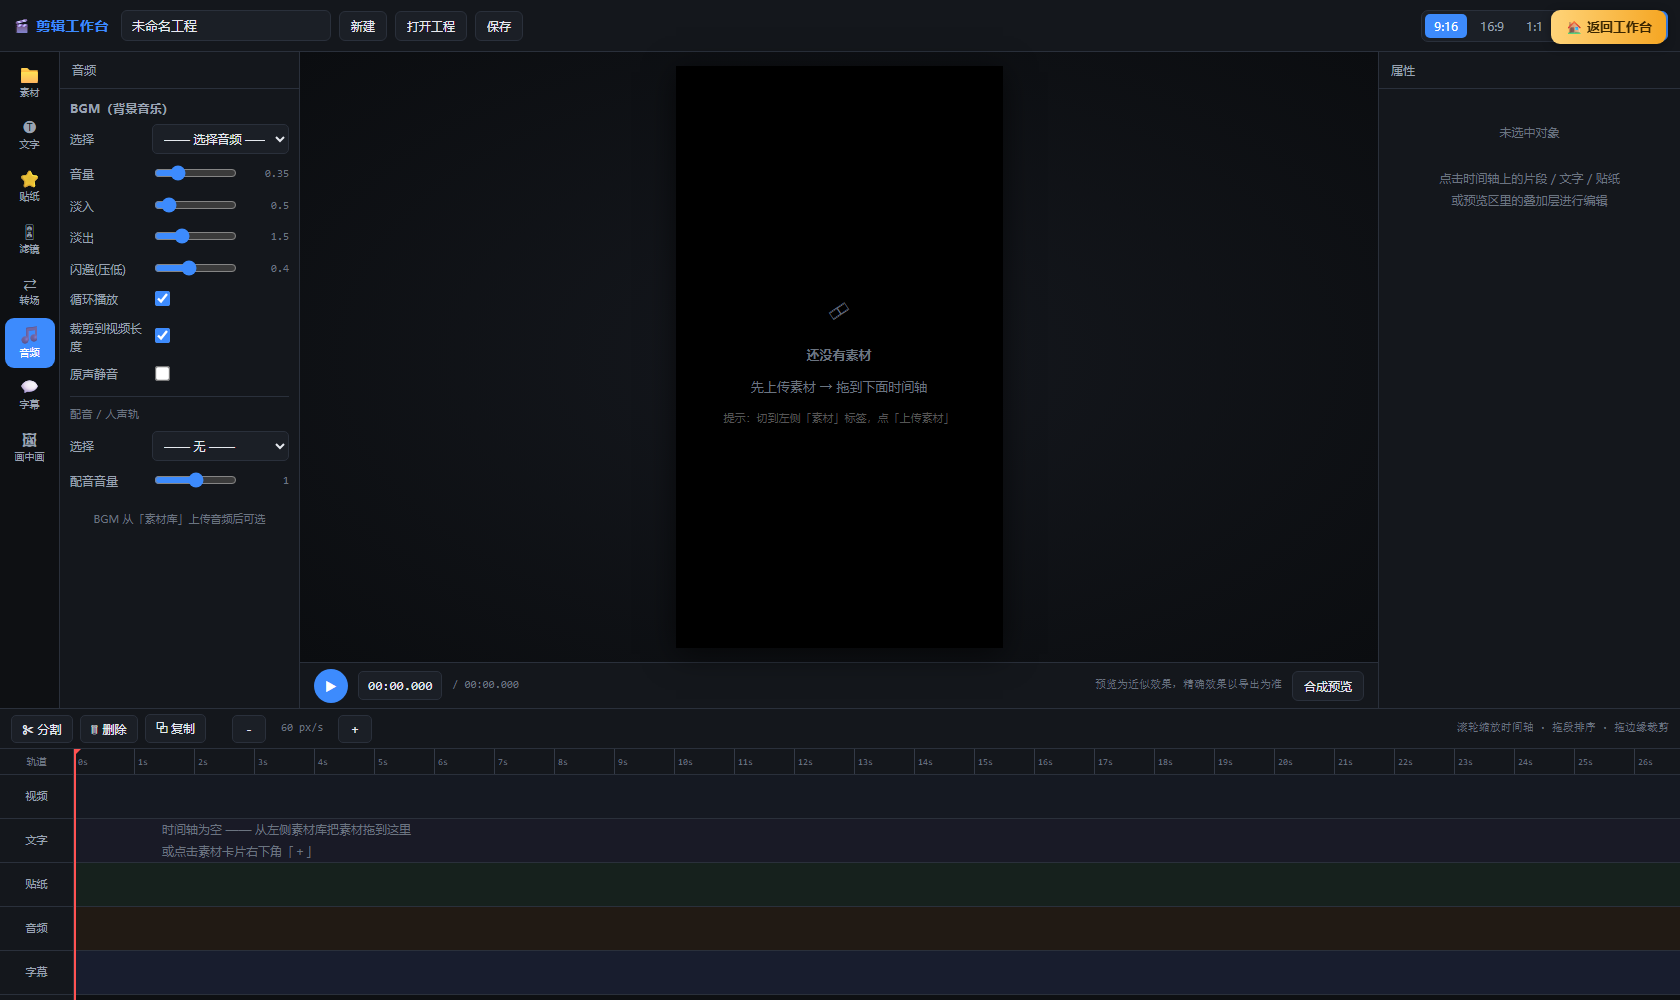Adjust the 淡入 fade-in slider
The image size is (1680, 1000).
195,205
